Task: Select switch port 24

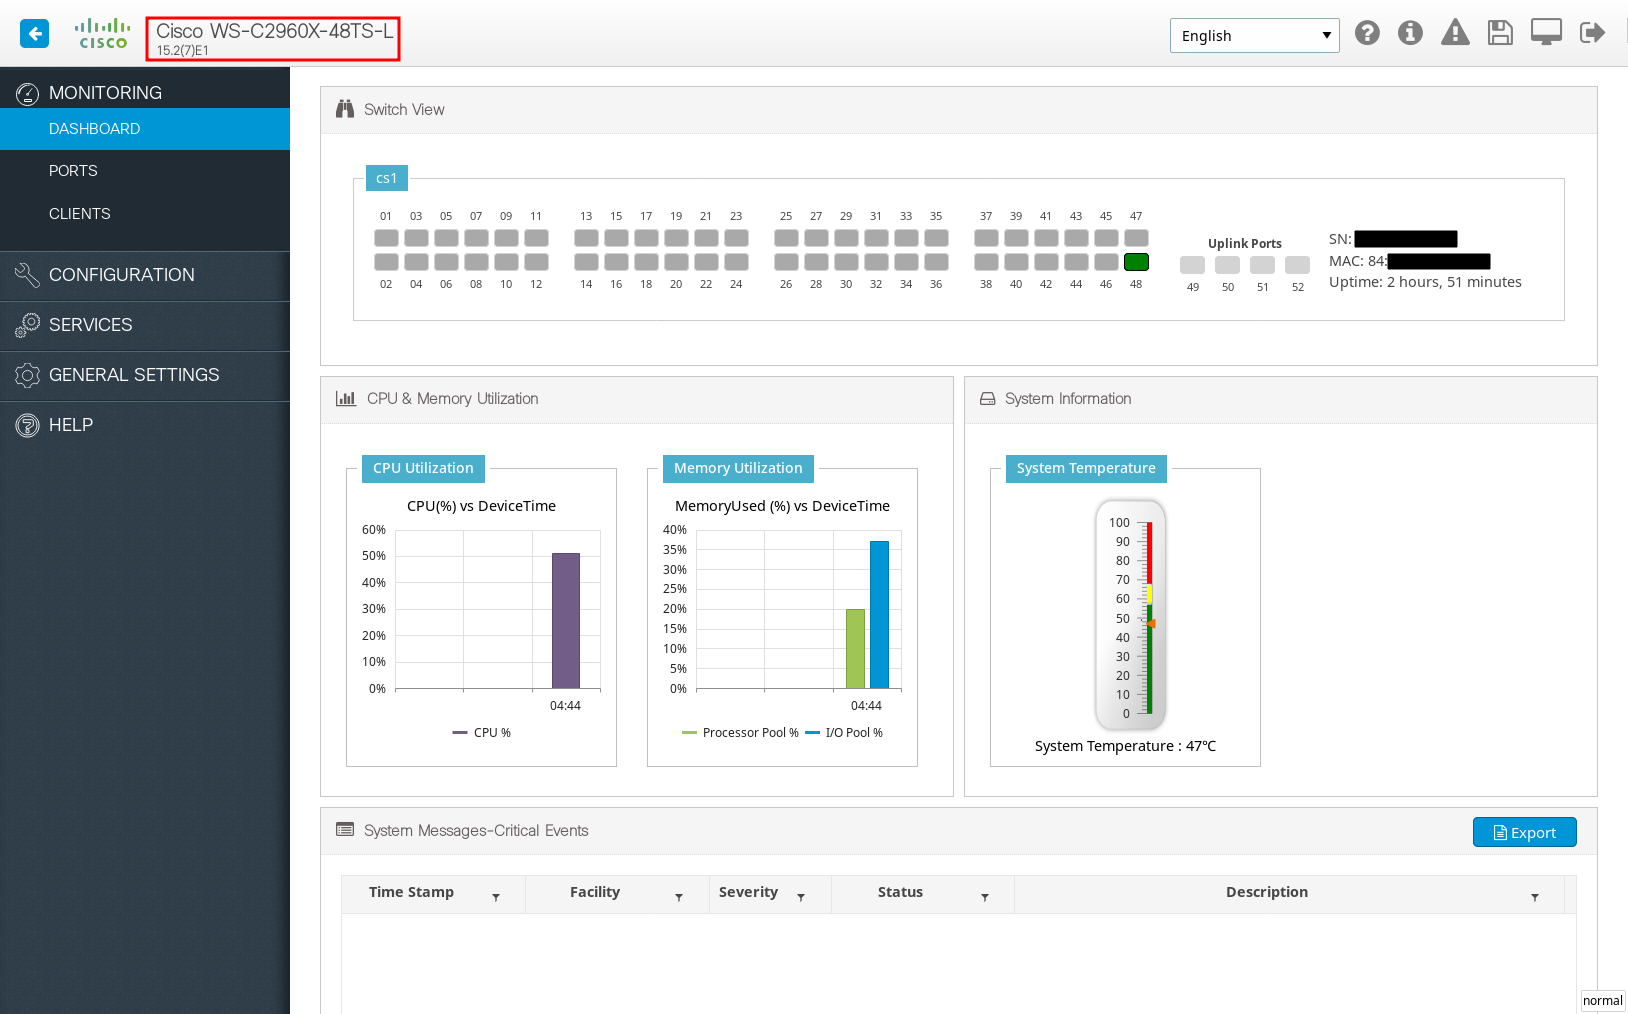Action: [736, 262]
